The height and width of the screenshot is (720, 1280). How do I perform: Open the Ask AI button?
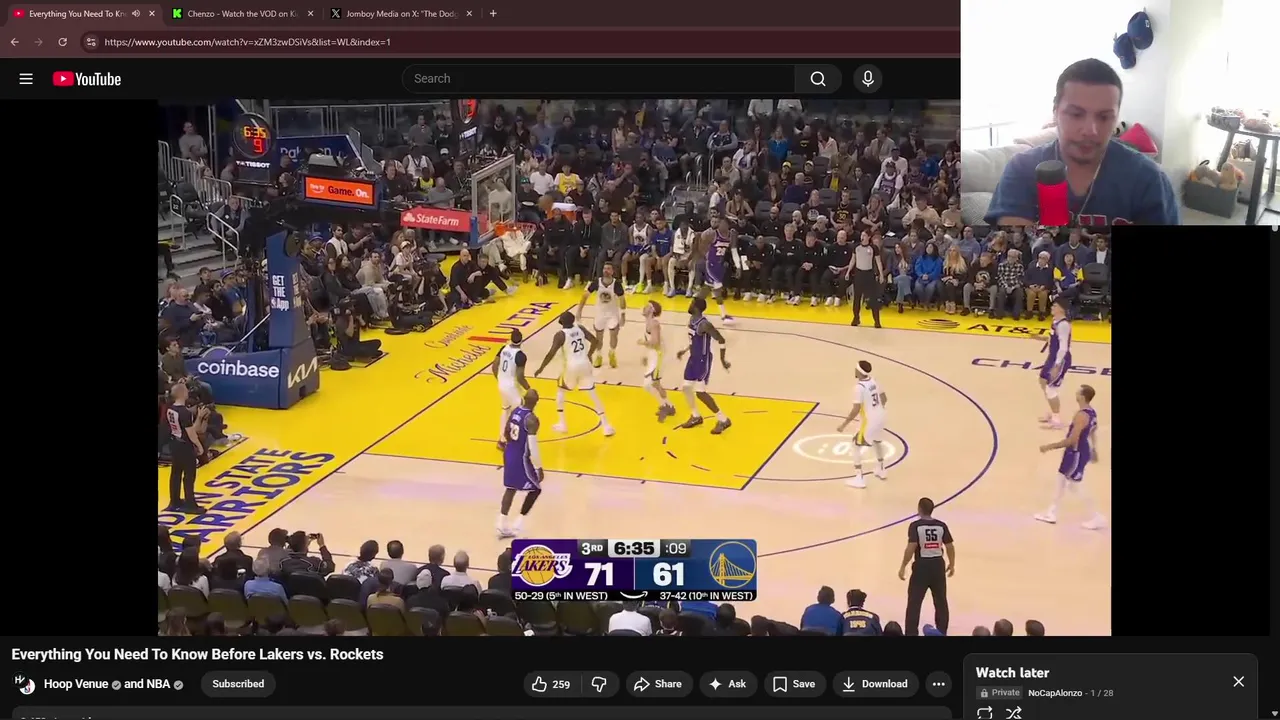click(x=727, y=684)
